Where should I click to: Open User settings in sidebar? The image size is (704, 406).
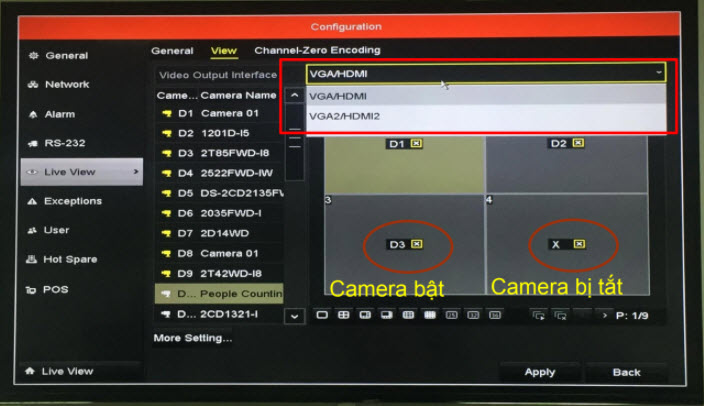(34, 230)
